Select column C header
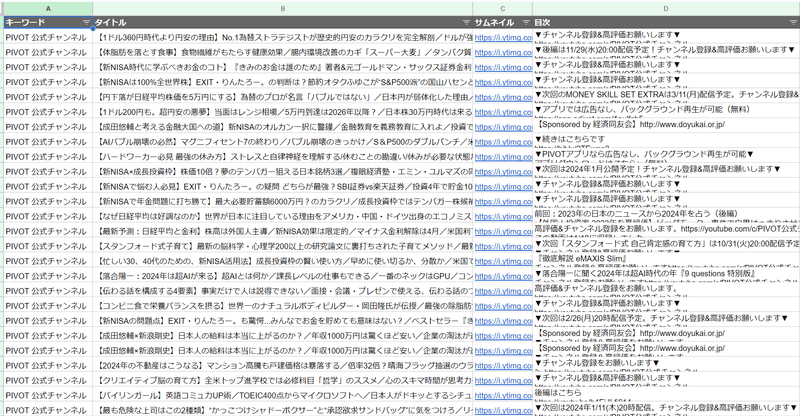This screenshot has height=416, width=800. click(502, 7)
